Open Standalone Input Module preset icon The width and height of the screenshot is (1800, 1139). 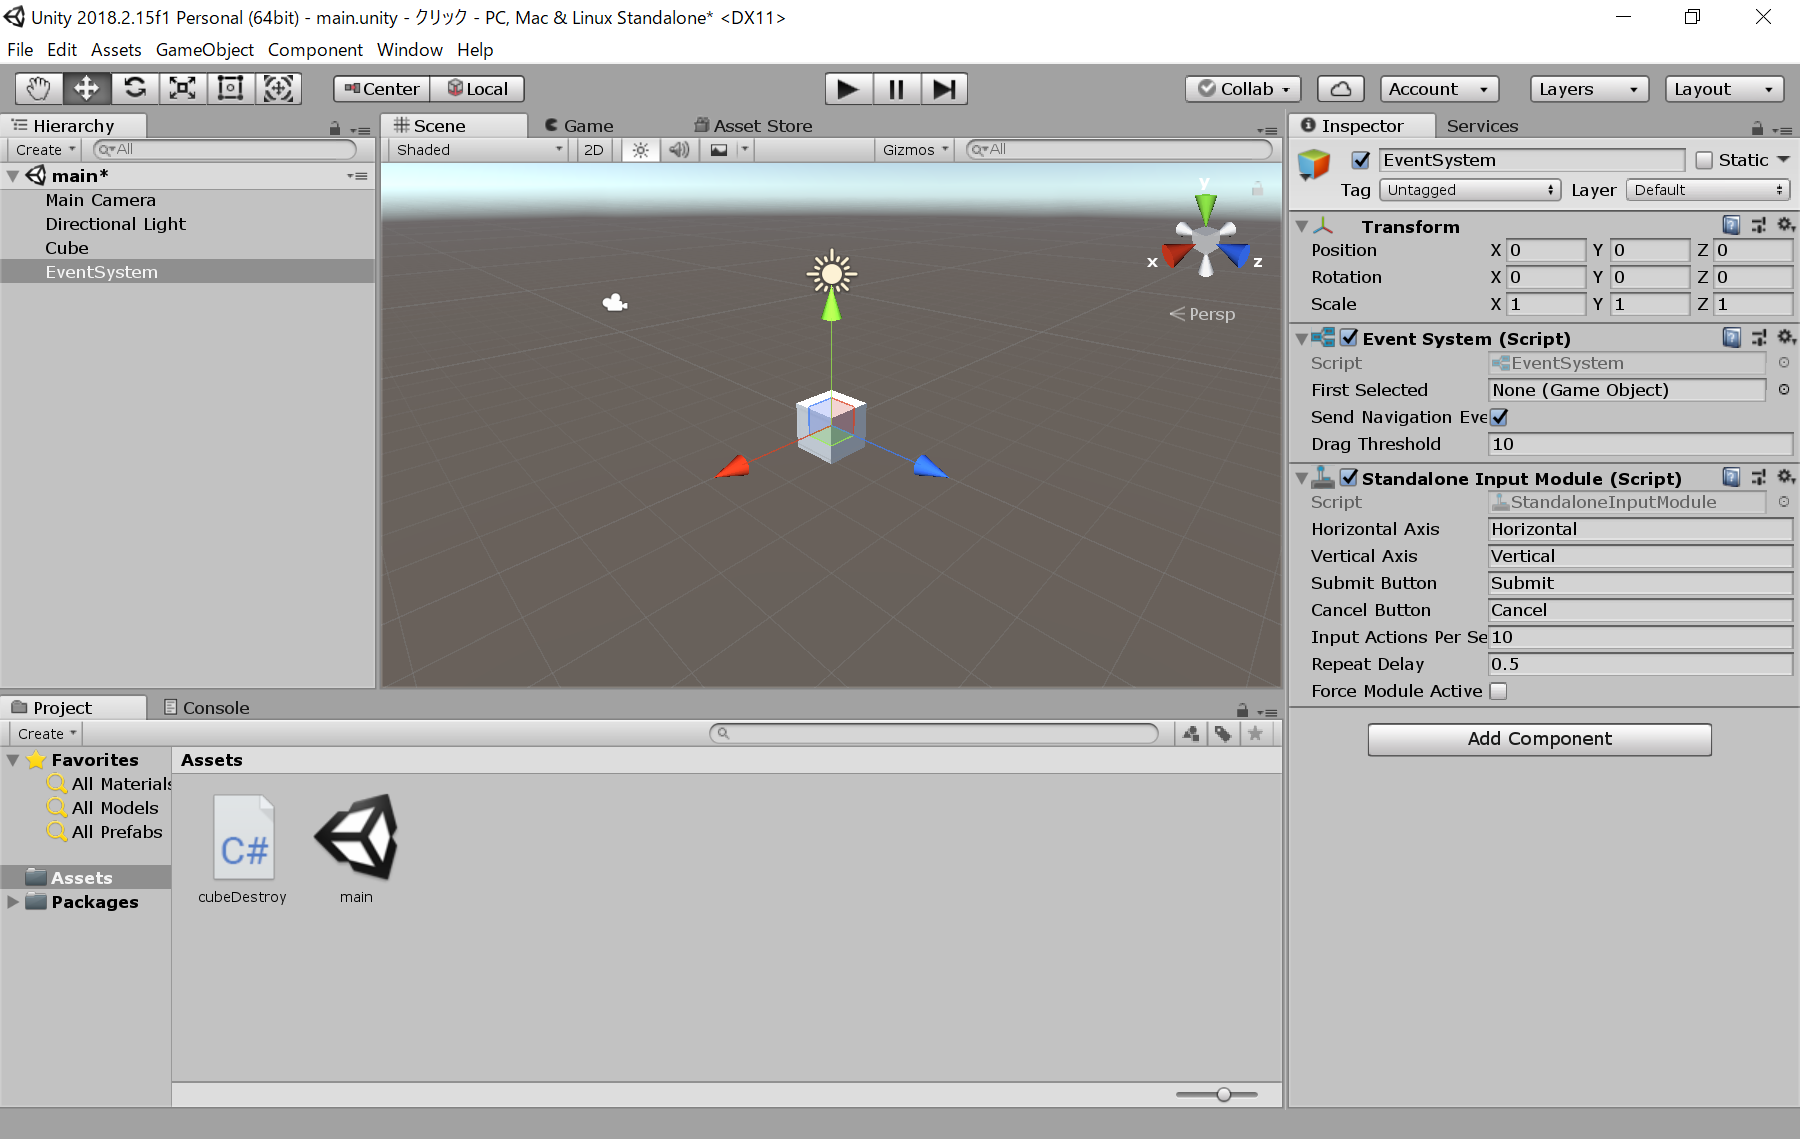1759,477
